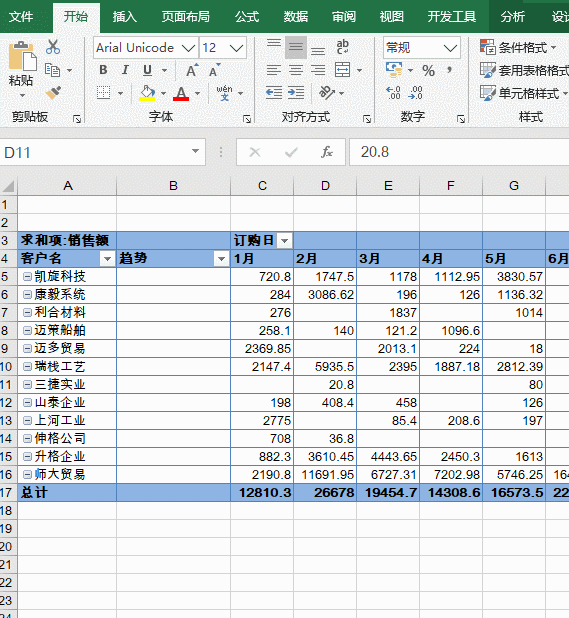Apply the yellow fill color bucket
The height and width of the screenshot is (618, 569).
tap(147, 93)
